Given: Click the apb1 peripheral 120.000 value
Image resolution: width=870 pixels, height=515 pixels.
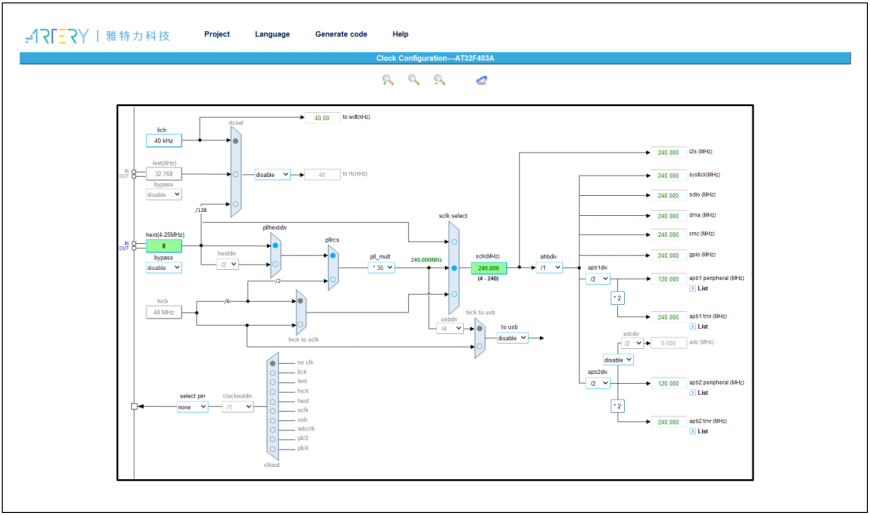Looking at the screenshot, I should pyautogui.click(x=669, y=279).
